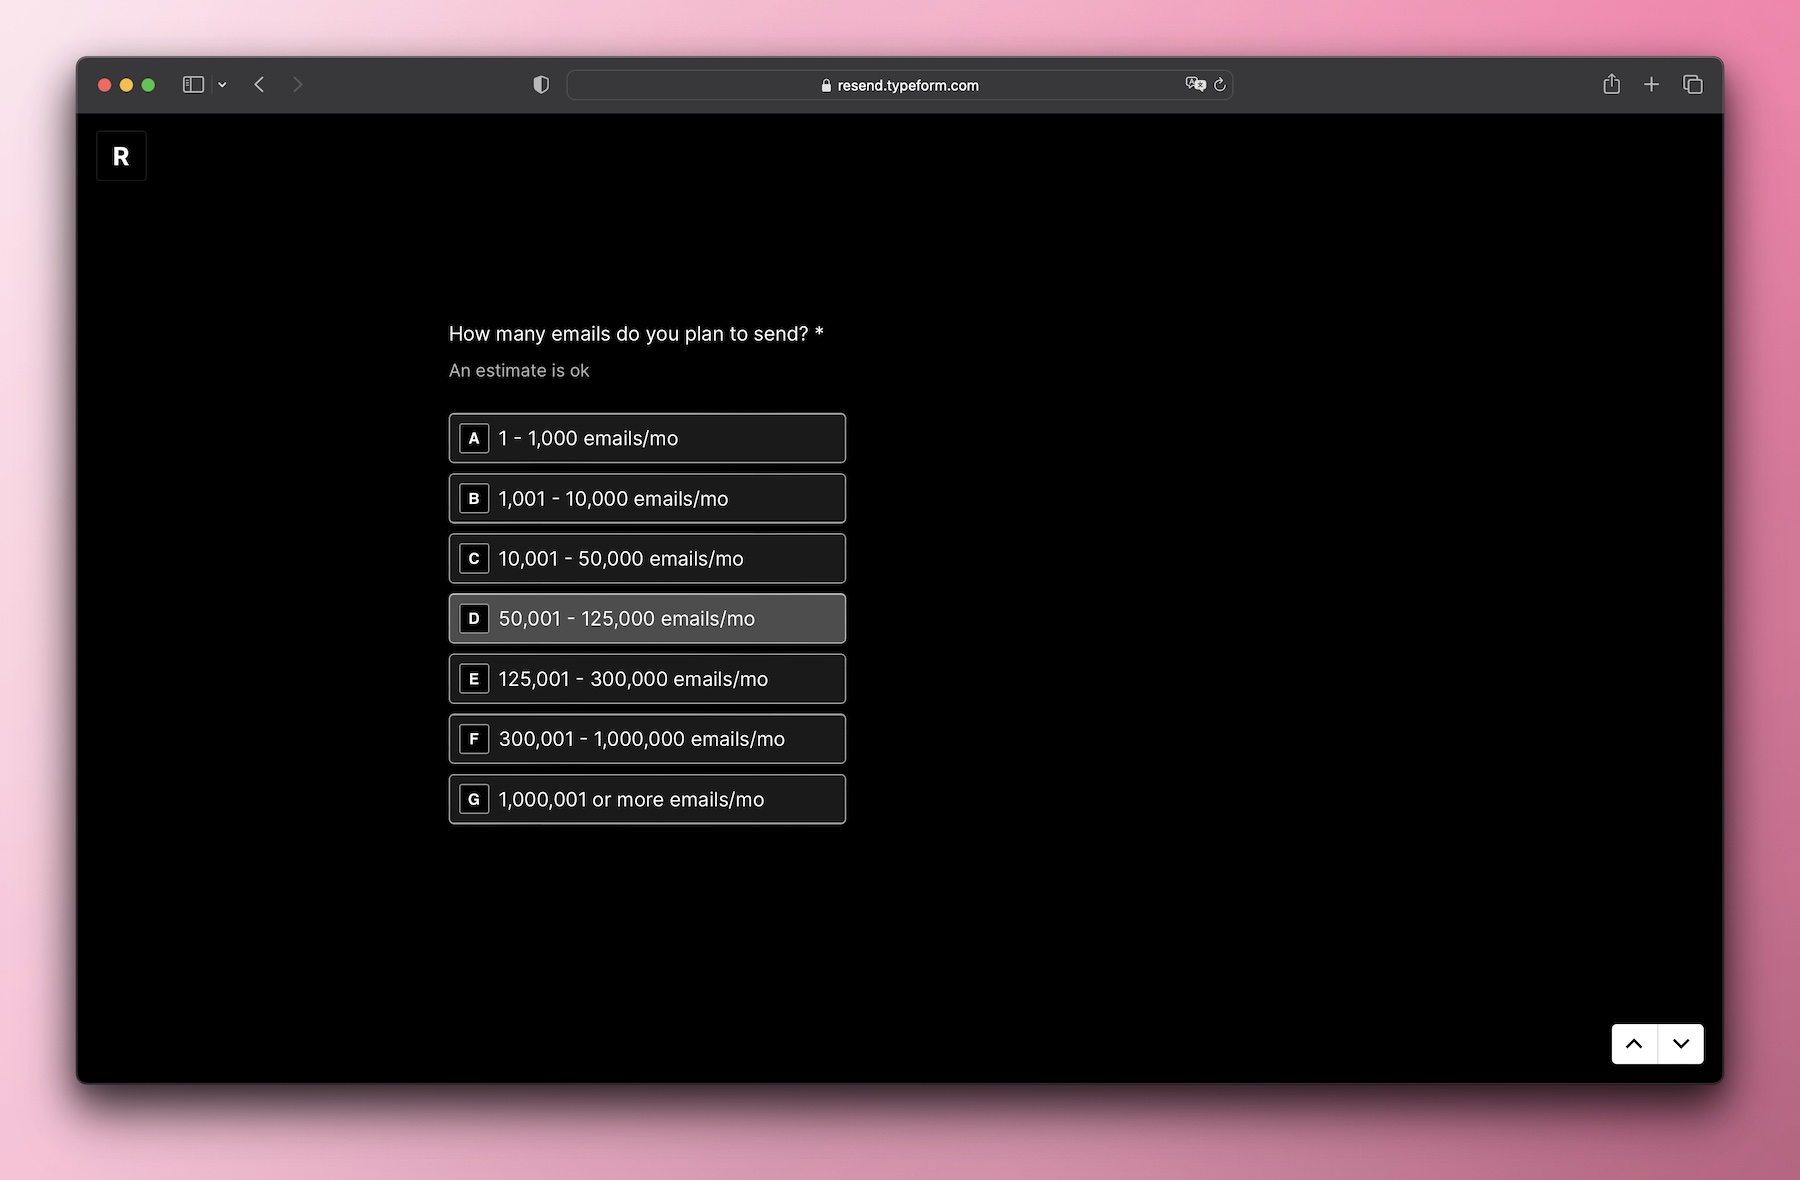Click the R logo in the top corner
This screenshot has width=1800, height=1180.
pos(121,155)
